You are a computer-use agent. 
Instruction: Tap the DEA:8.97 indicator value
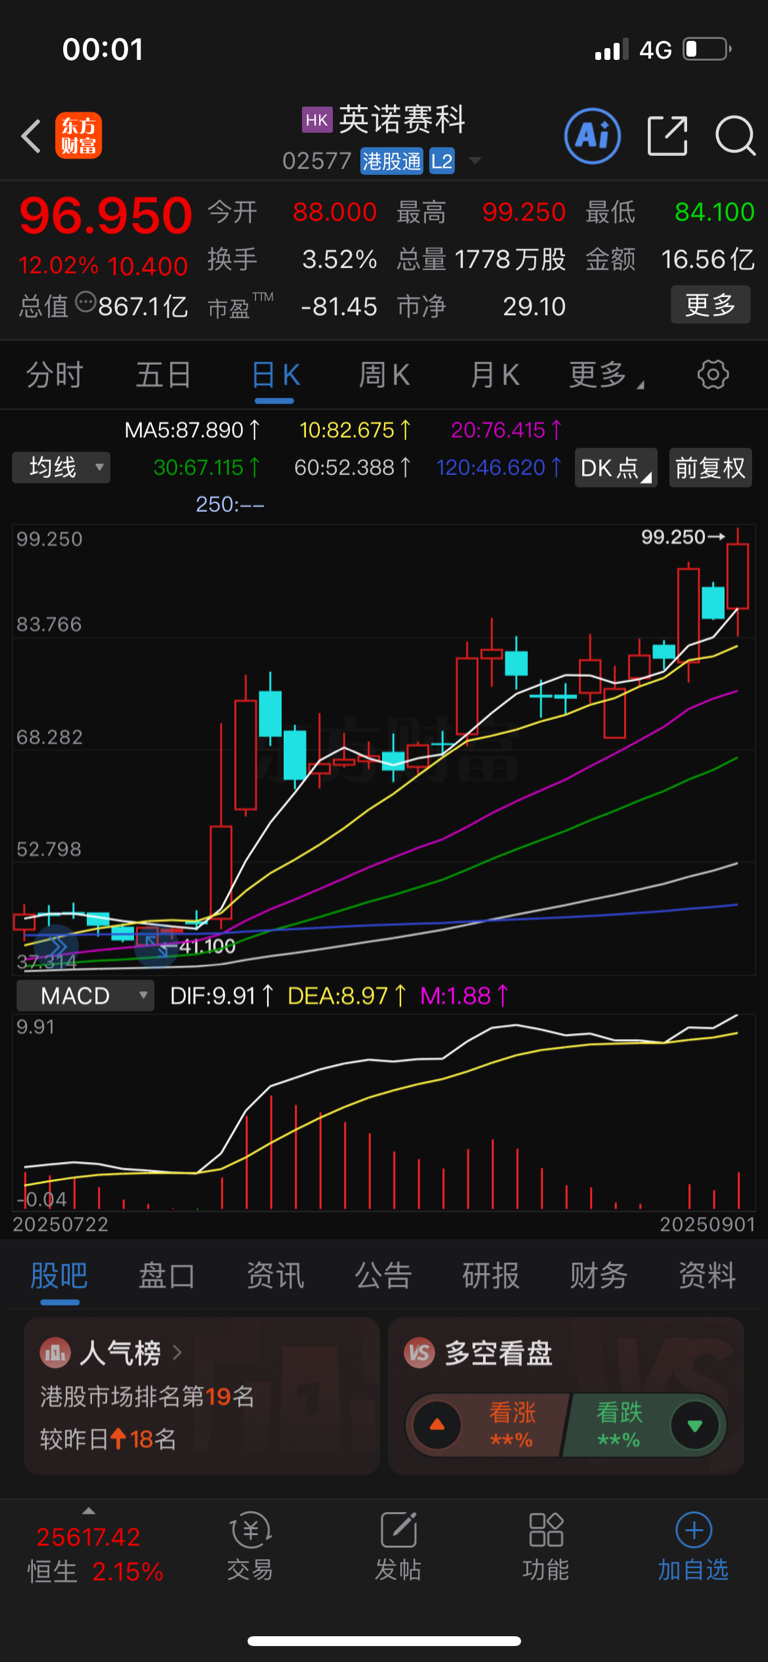coord(347,996)
